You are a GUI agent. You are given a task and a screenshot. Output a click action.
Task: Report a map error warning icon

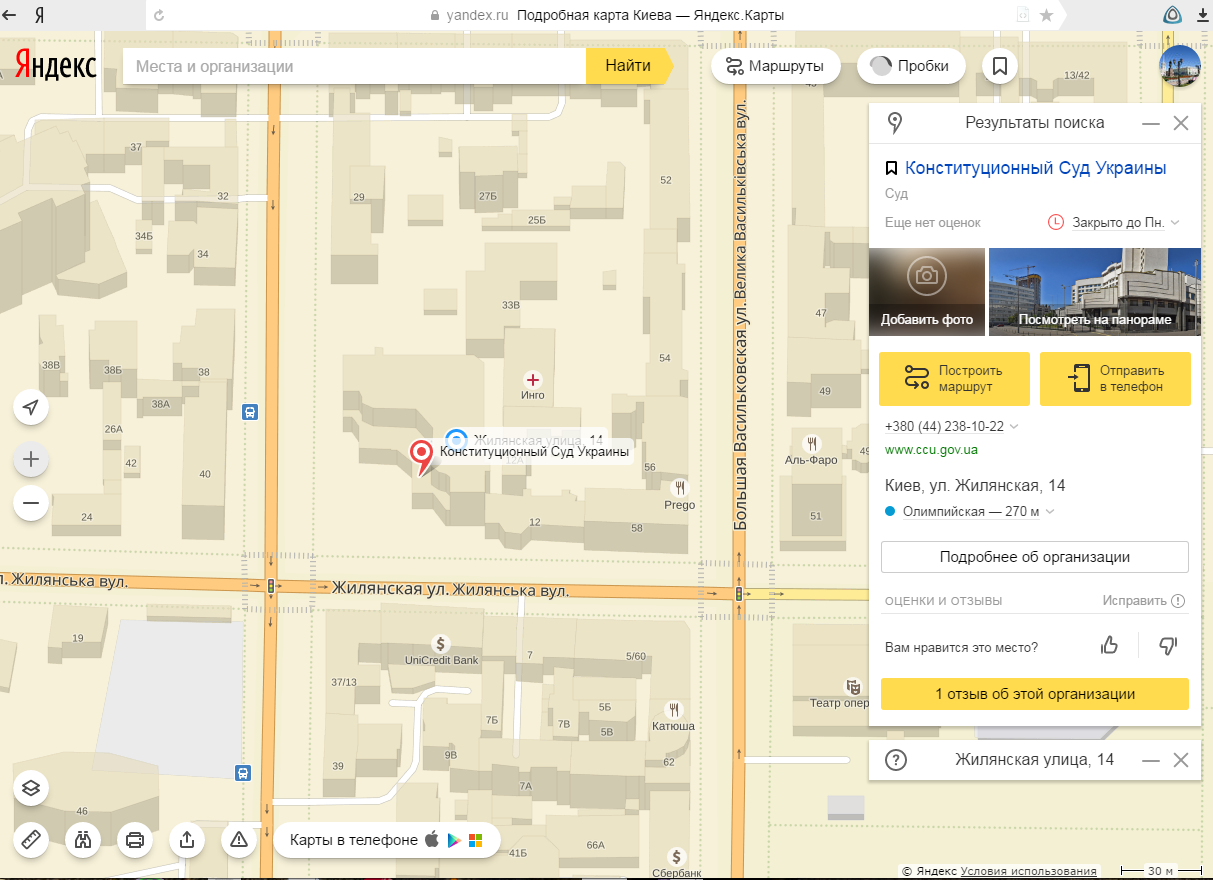[239, 840]
